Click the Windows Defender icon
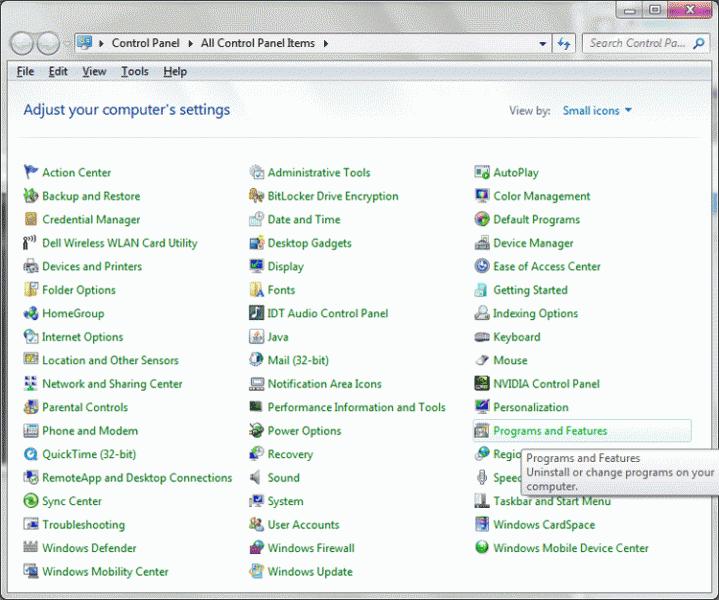This screenshot has width=719, height=600. point(31,548)
